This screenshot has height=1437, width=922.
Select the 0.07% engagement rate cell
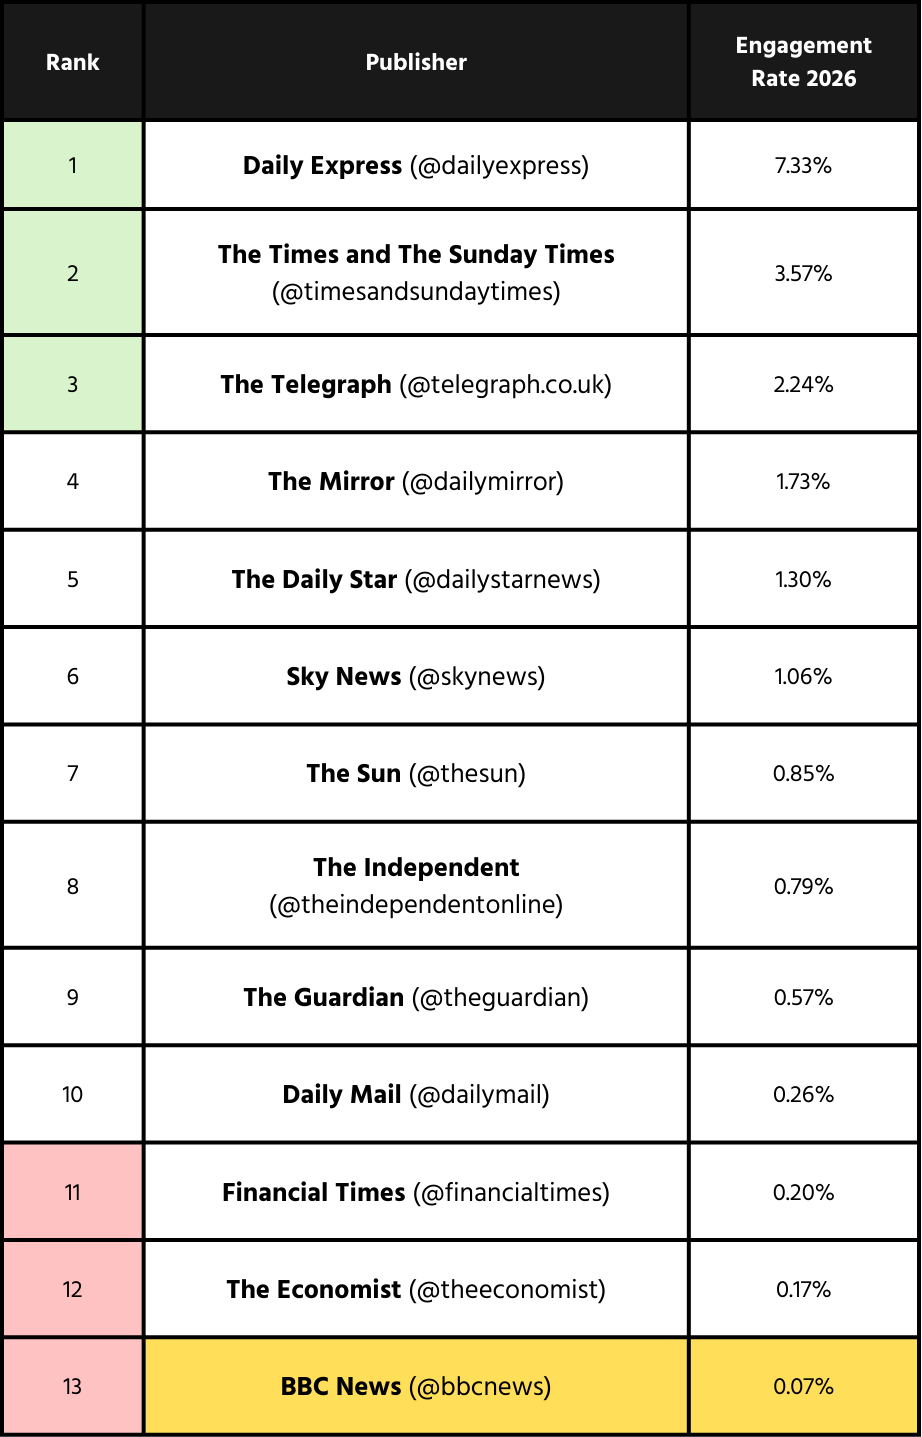(x=803, y=1387)
